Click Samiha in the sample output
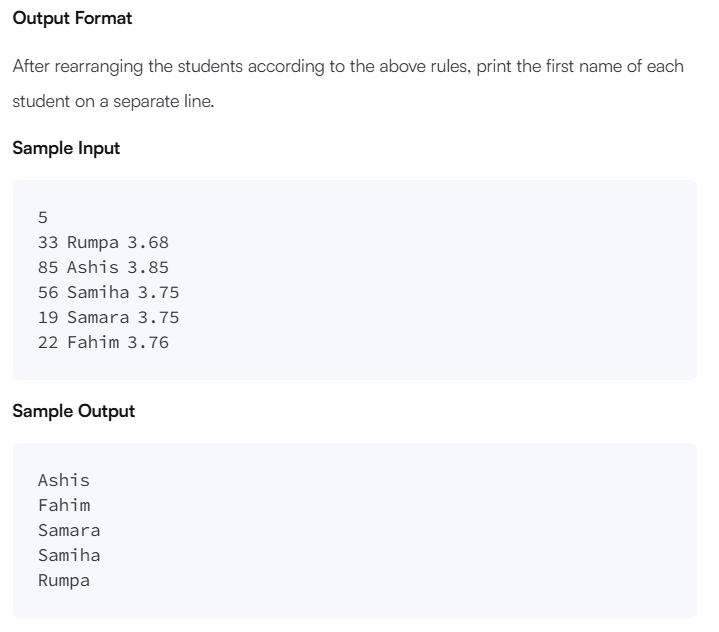The width and height of the screenshot is (719, 632). pyautogui.click(x=69, y=555)
